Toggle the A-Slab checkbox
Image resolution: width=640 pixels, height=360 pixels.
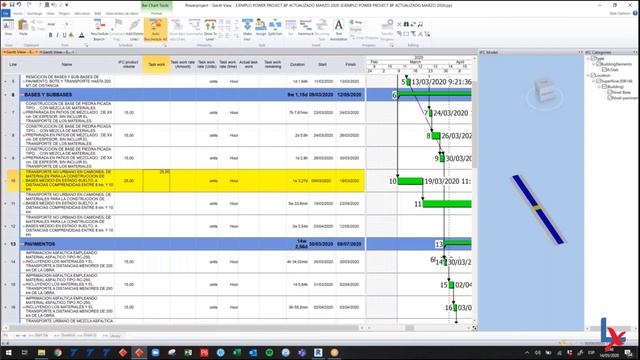point(604,70)
